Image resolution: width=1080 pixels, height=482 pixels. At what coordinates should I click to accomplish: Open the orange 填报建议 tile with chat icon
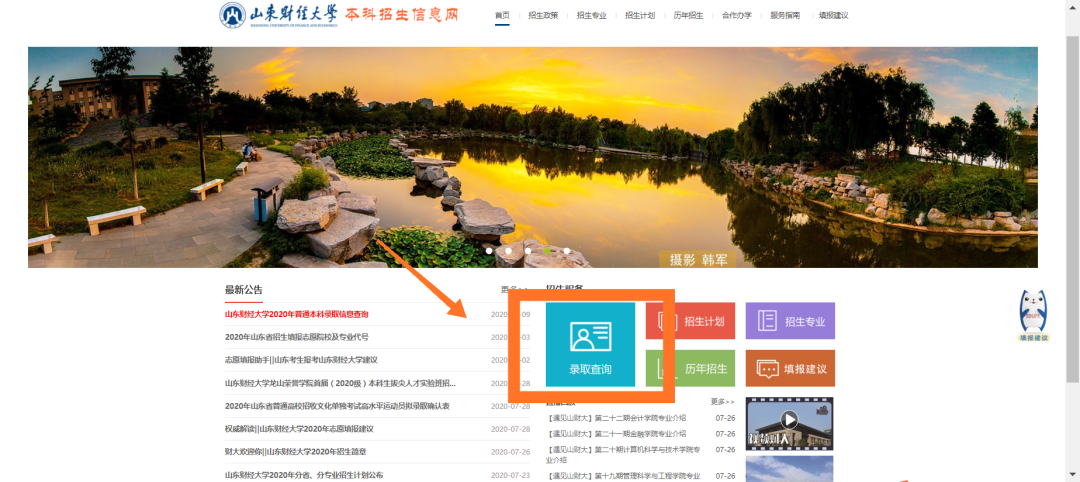click(790, 368)
